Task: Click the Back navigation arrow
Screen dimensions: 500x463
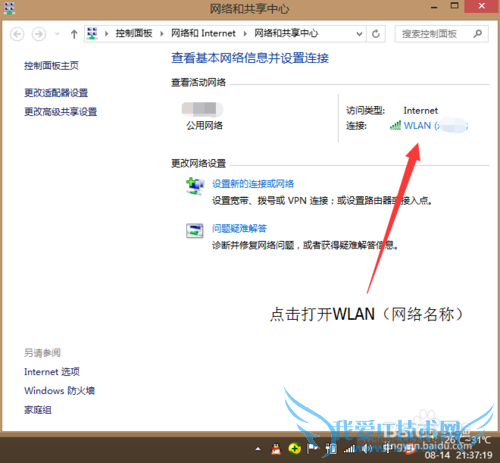Action: click(x=17, y=34)
